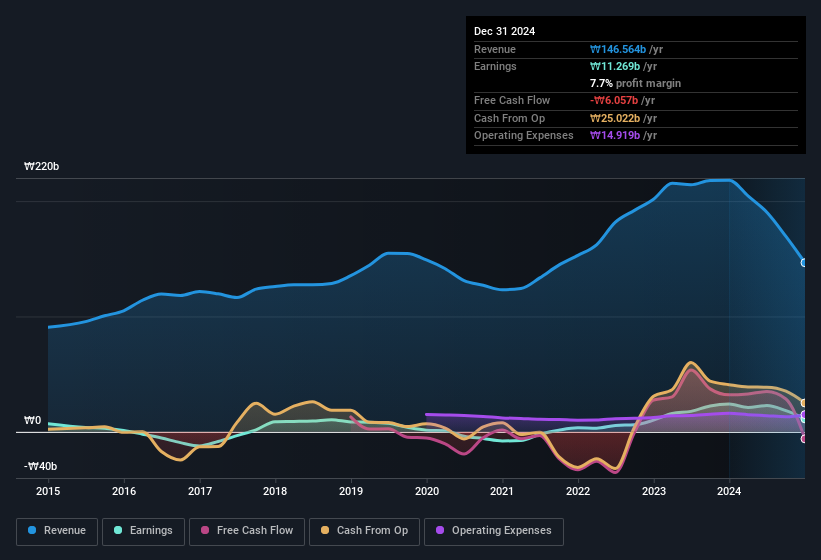Screen dimensions: 821x560
Task: Click the 2016 x-axis label
Action: (124, 491)
